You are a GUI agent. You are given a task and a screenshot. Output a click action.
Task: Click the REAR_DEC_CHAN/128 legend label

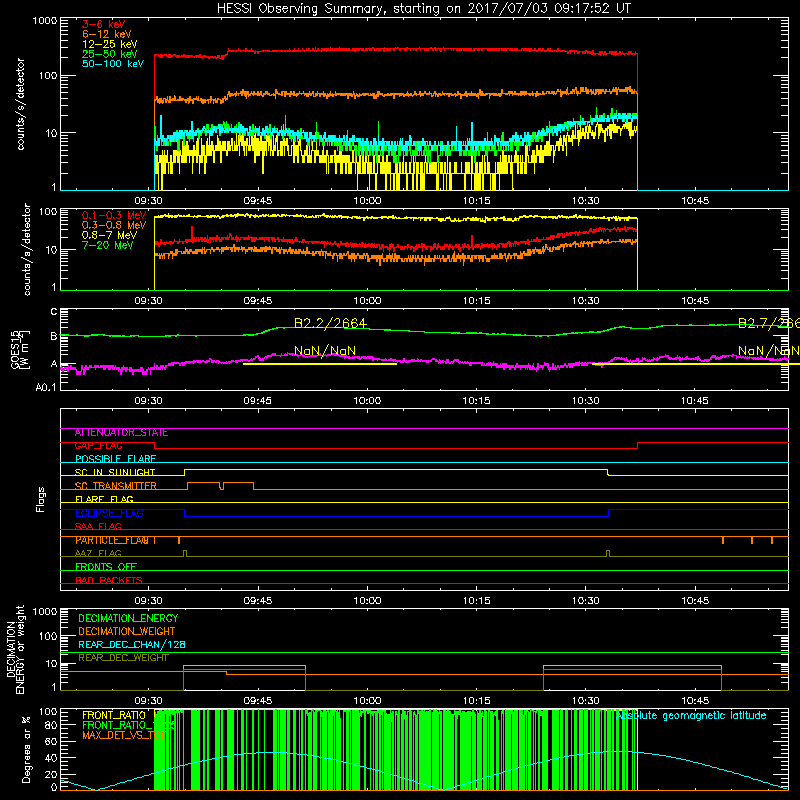point(132,645)
